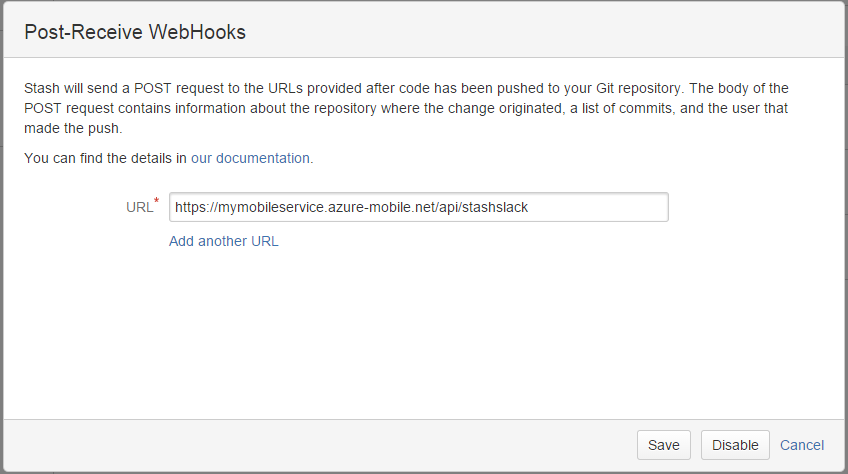Click the empty area below Add another URL
Screen dimensions: 848x474
point(420,330)
